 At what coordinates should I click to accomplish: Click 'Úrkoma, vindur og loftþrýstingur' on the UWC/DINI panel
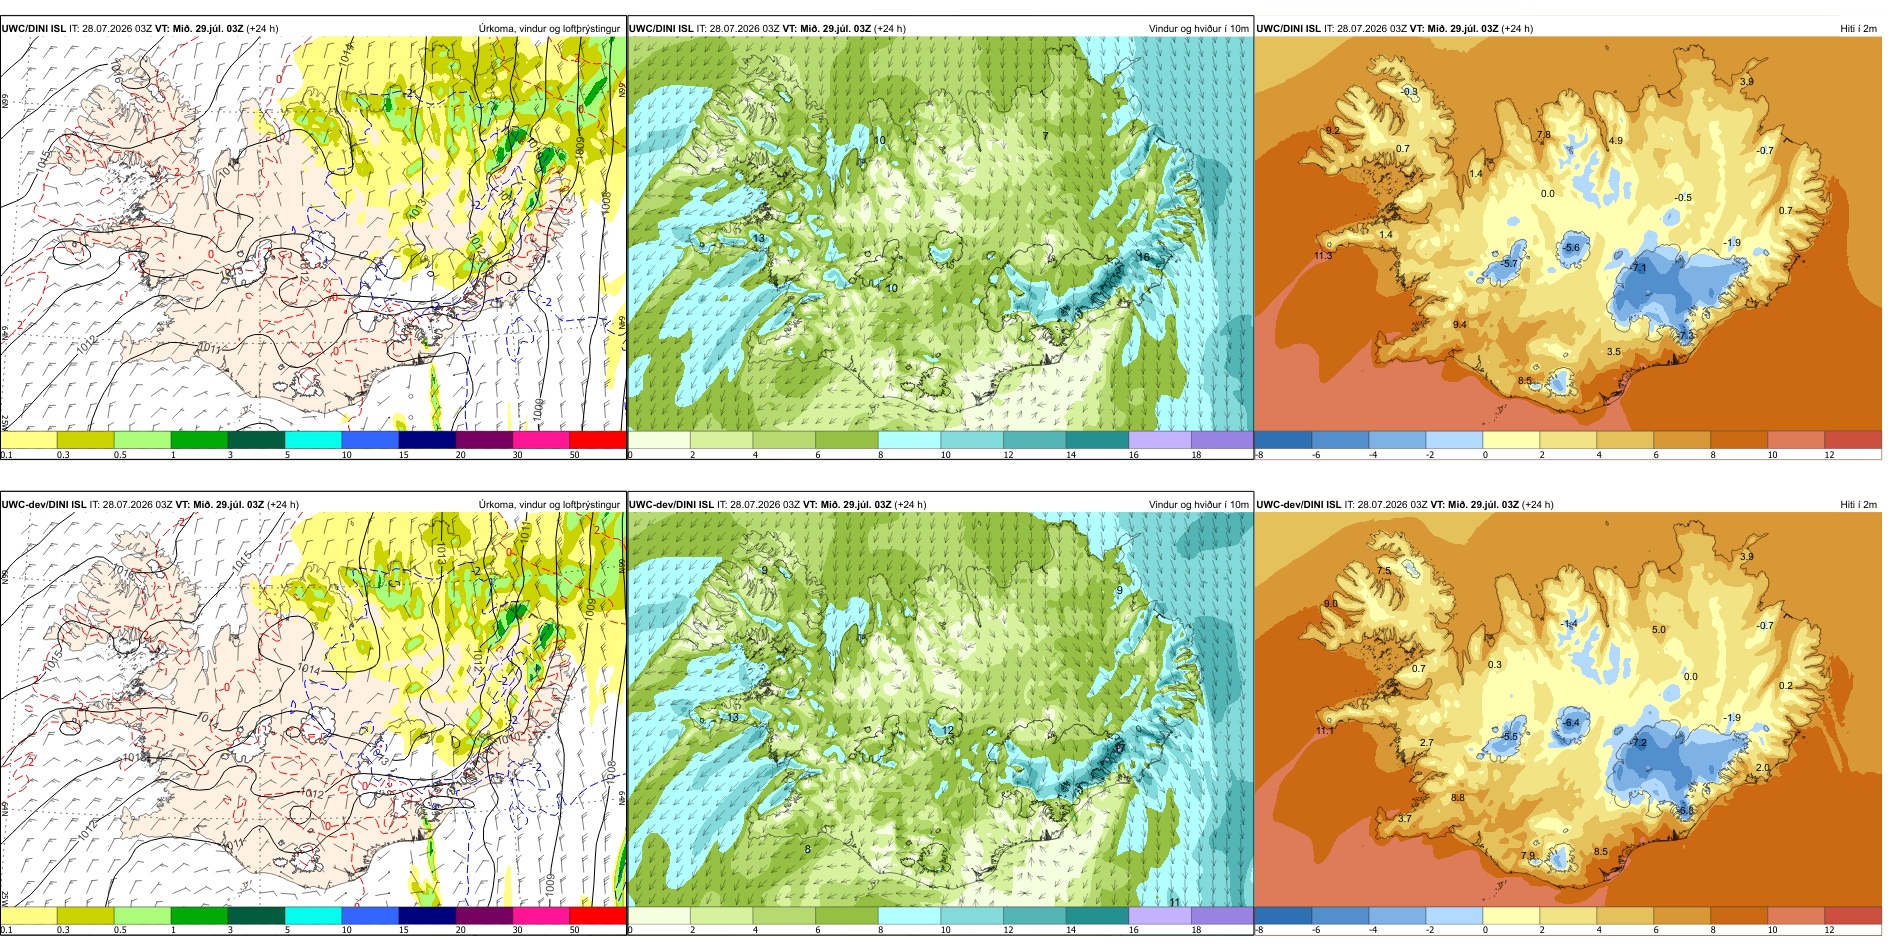point(549,29)
